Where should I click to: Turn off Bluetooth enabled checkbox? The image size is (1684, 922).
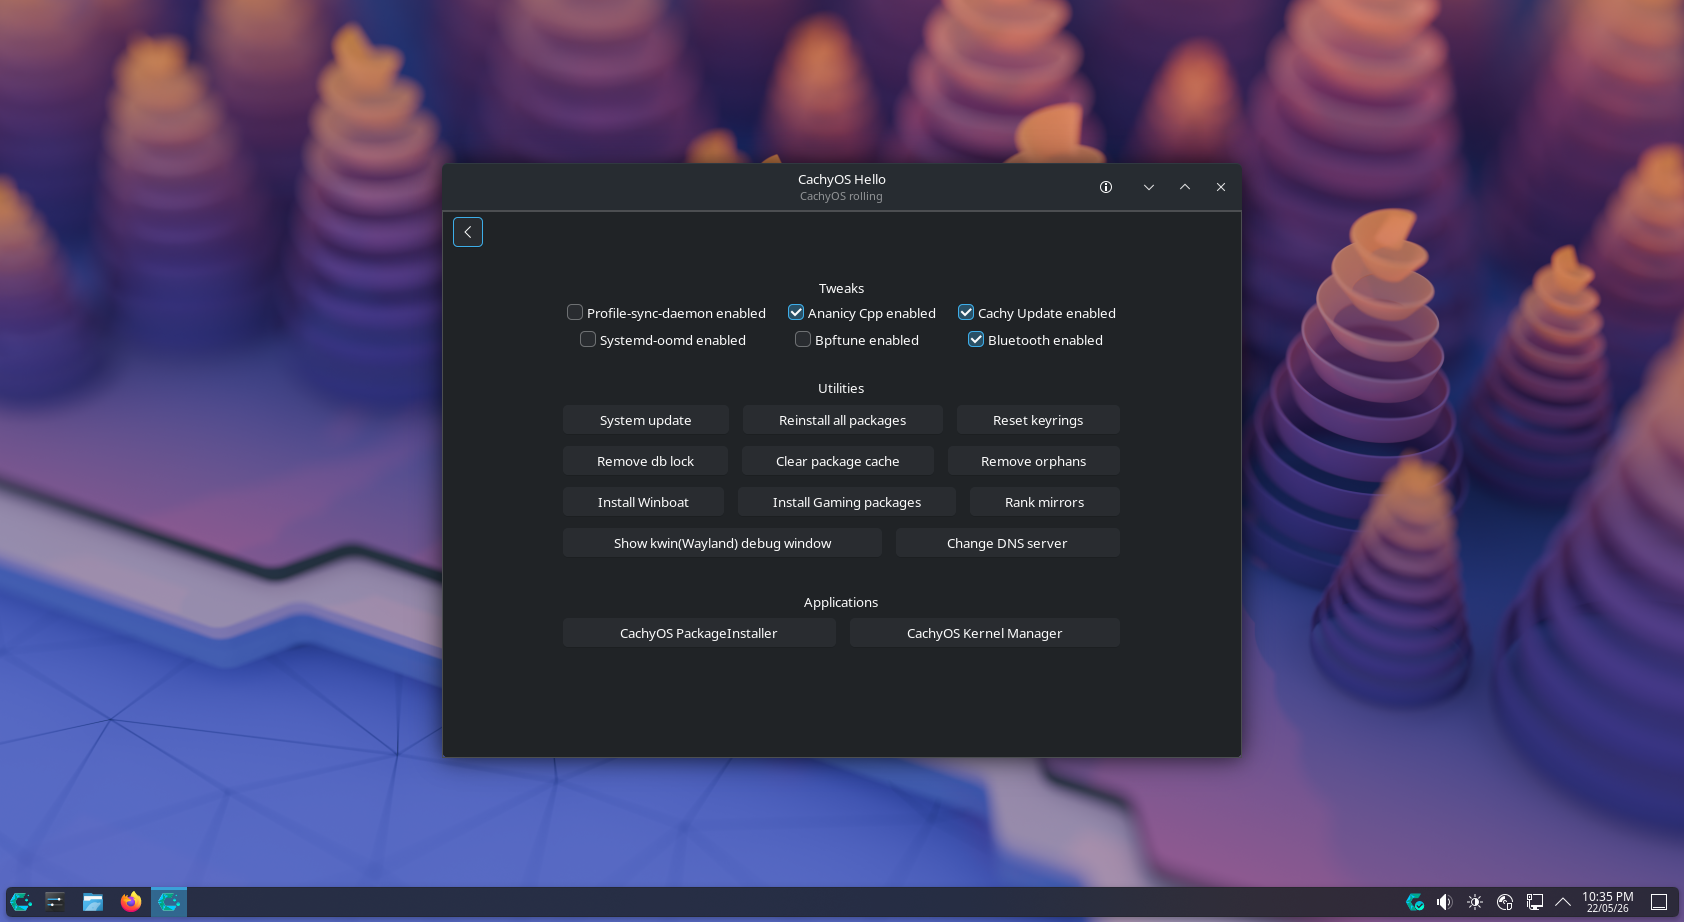tap(976, 340)
